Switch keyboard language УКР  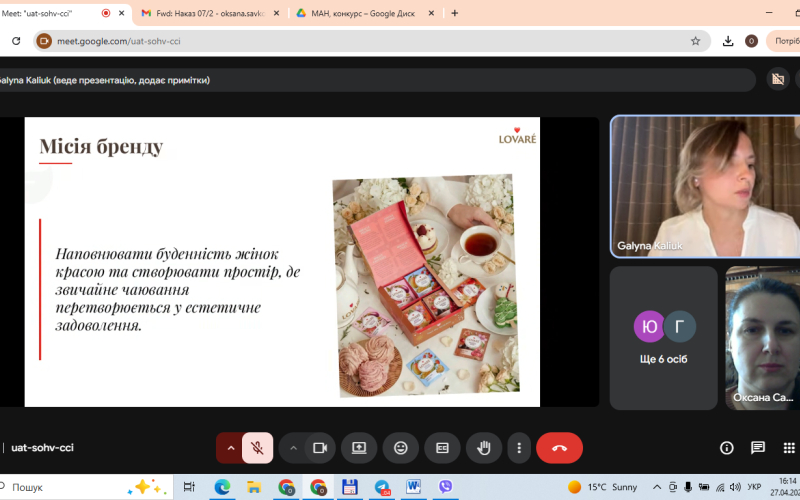click(x=754, y=487)
